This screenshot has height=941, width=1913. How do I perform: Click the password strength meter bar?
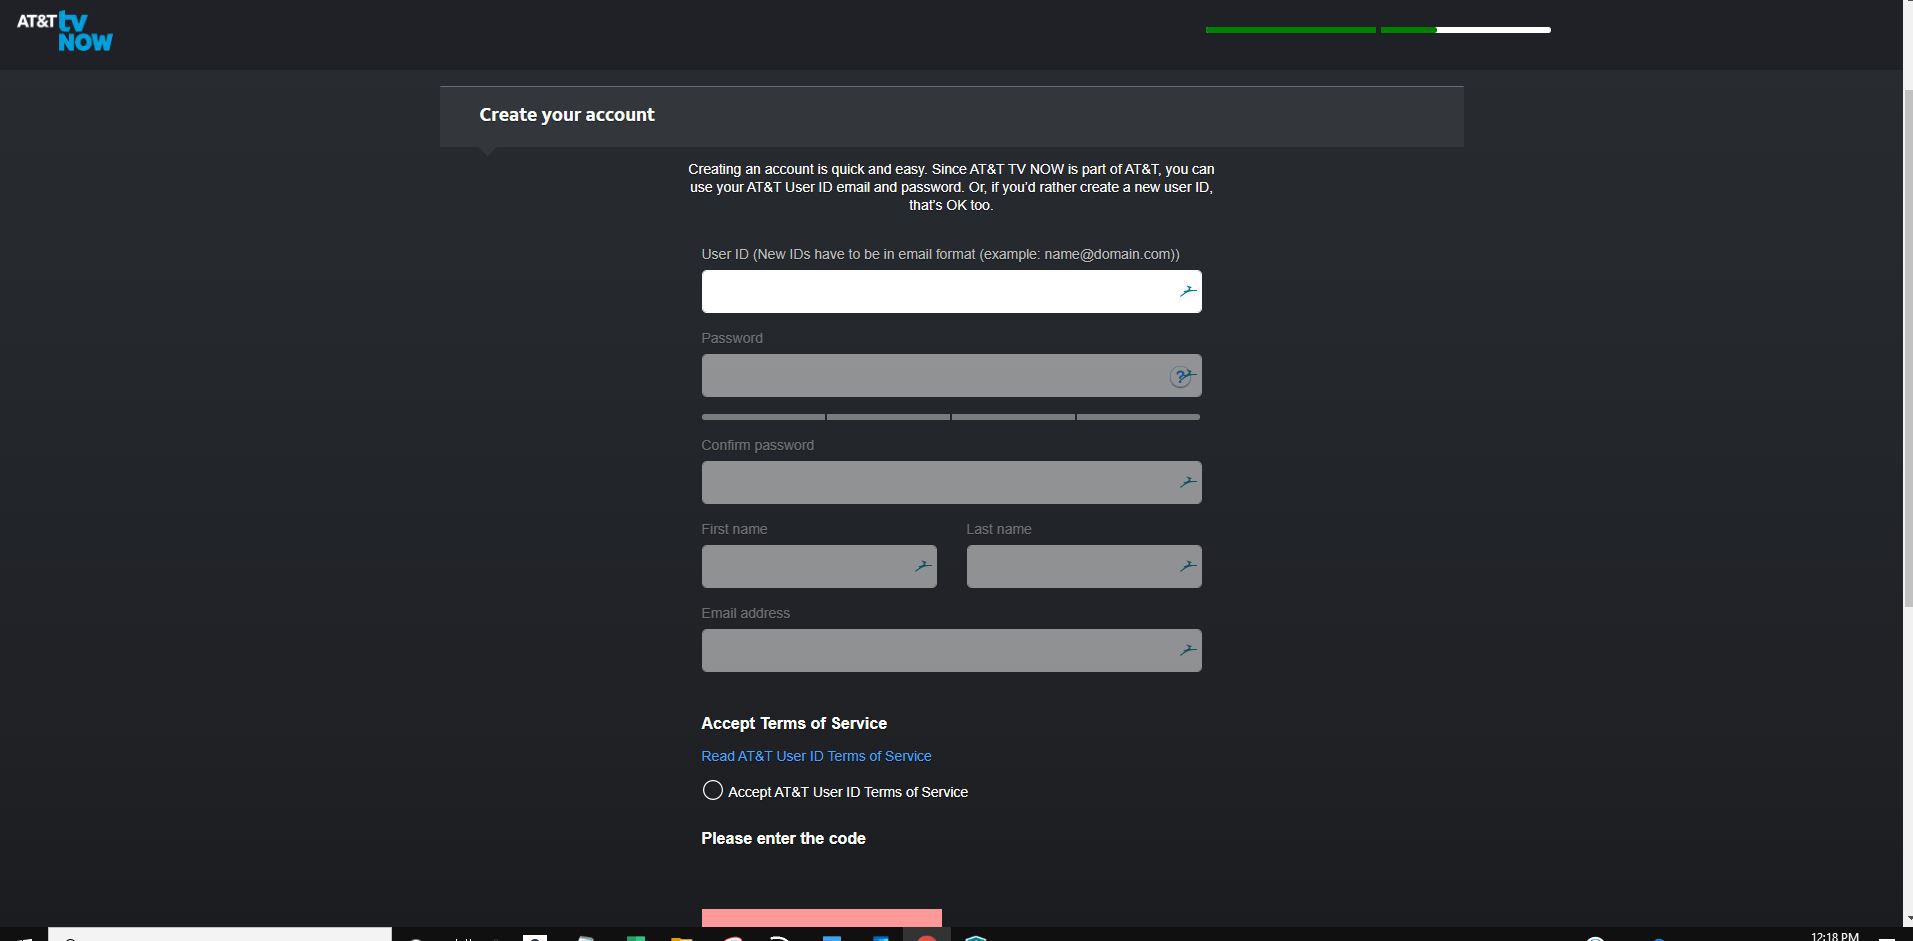tap(951, 417)
